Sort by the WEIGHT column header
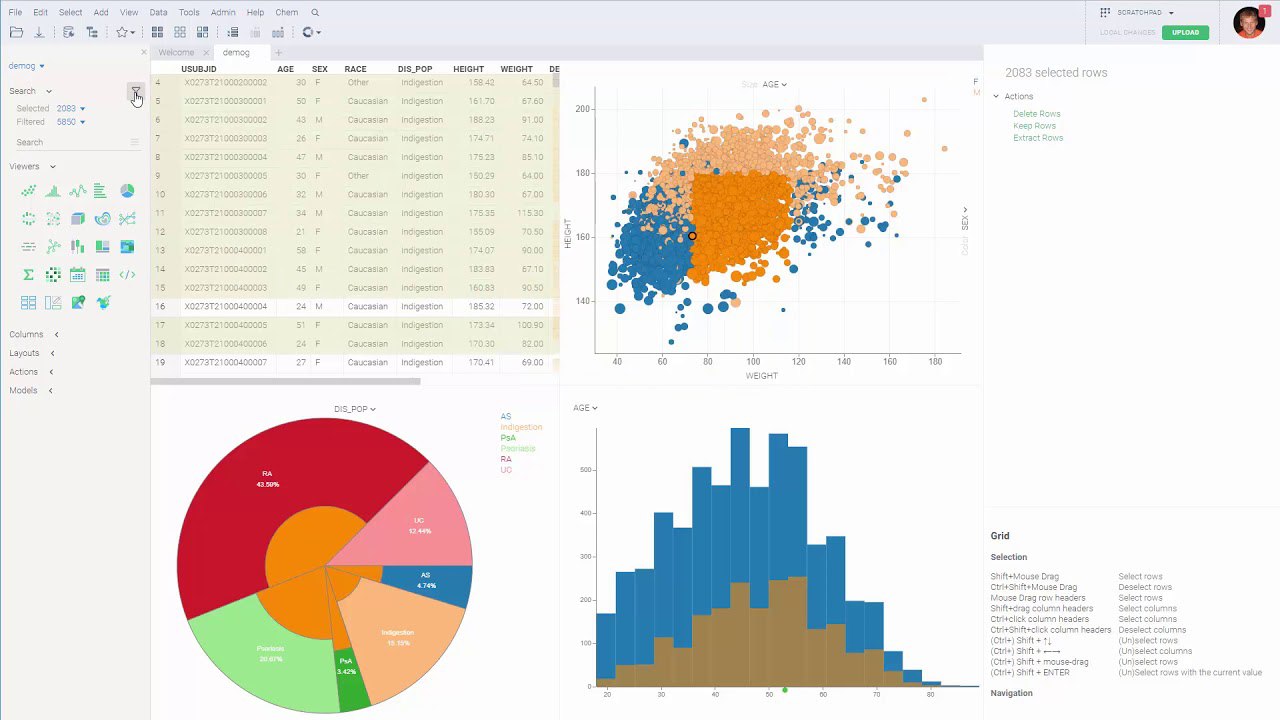This screenshot has height=720, width=1280. click(x=516, y=69)
